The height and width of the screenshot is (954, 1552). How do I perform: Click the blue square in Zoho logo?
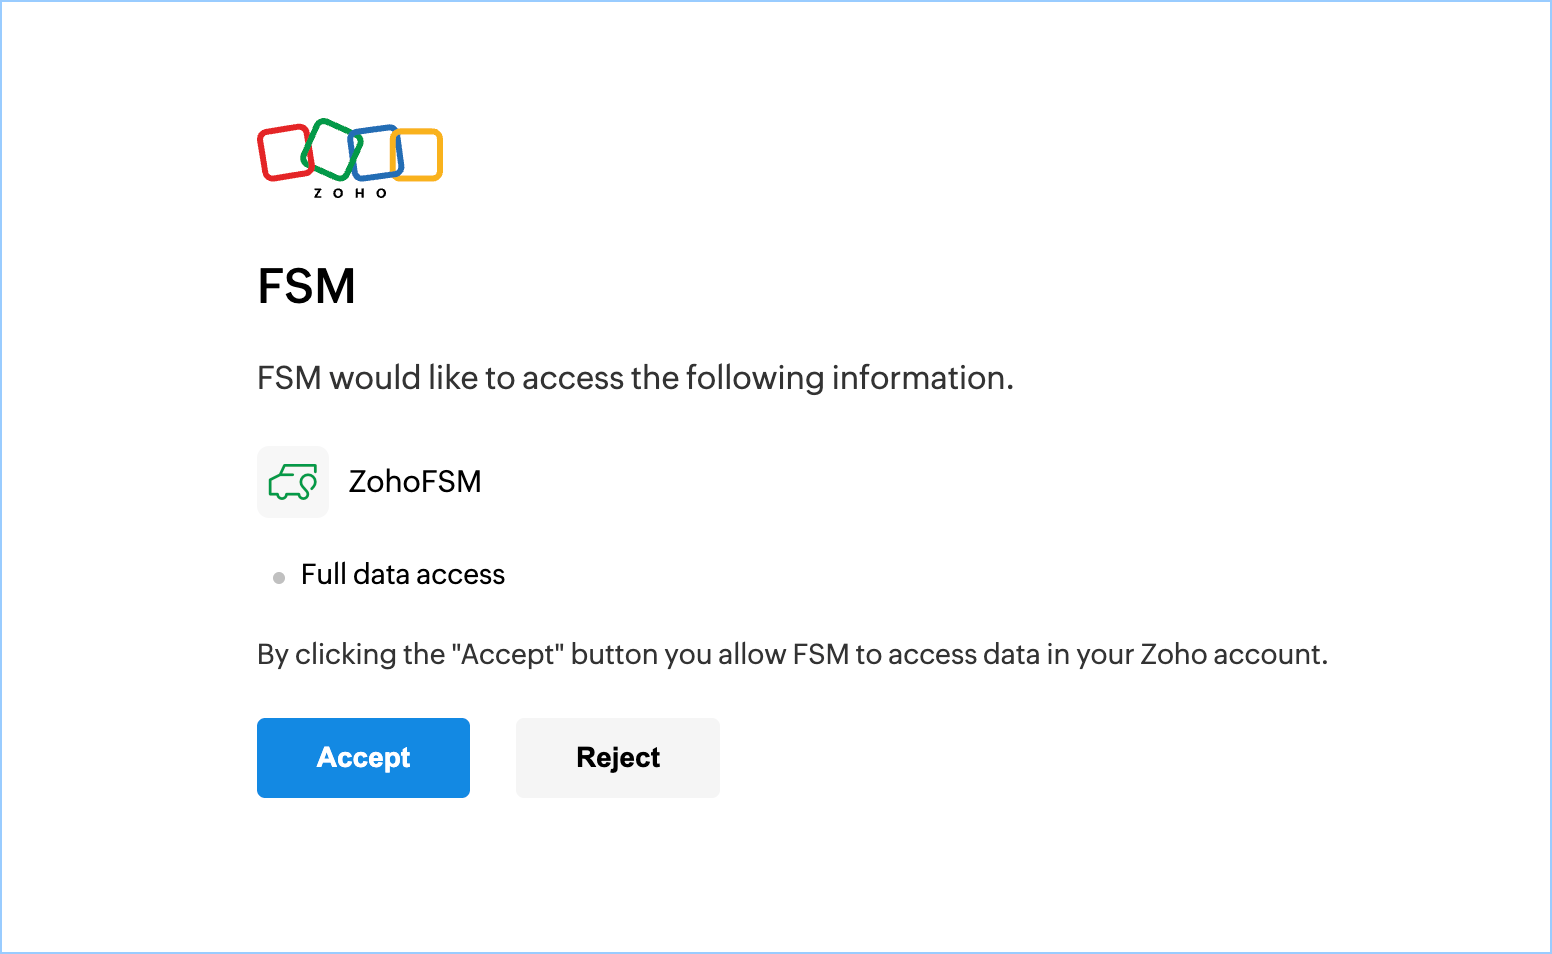click(x=378, y=150)
